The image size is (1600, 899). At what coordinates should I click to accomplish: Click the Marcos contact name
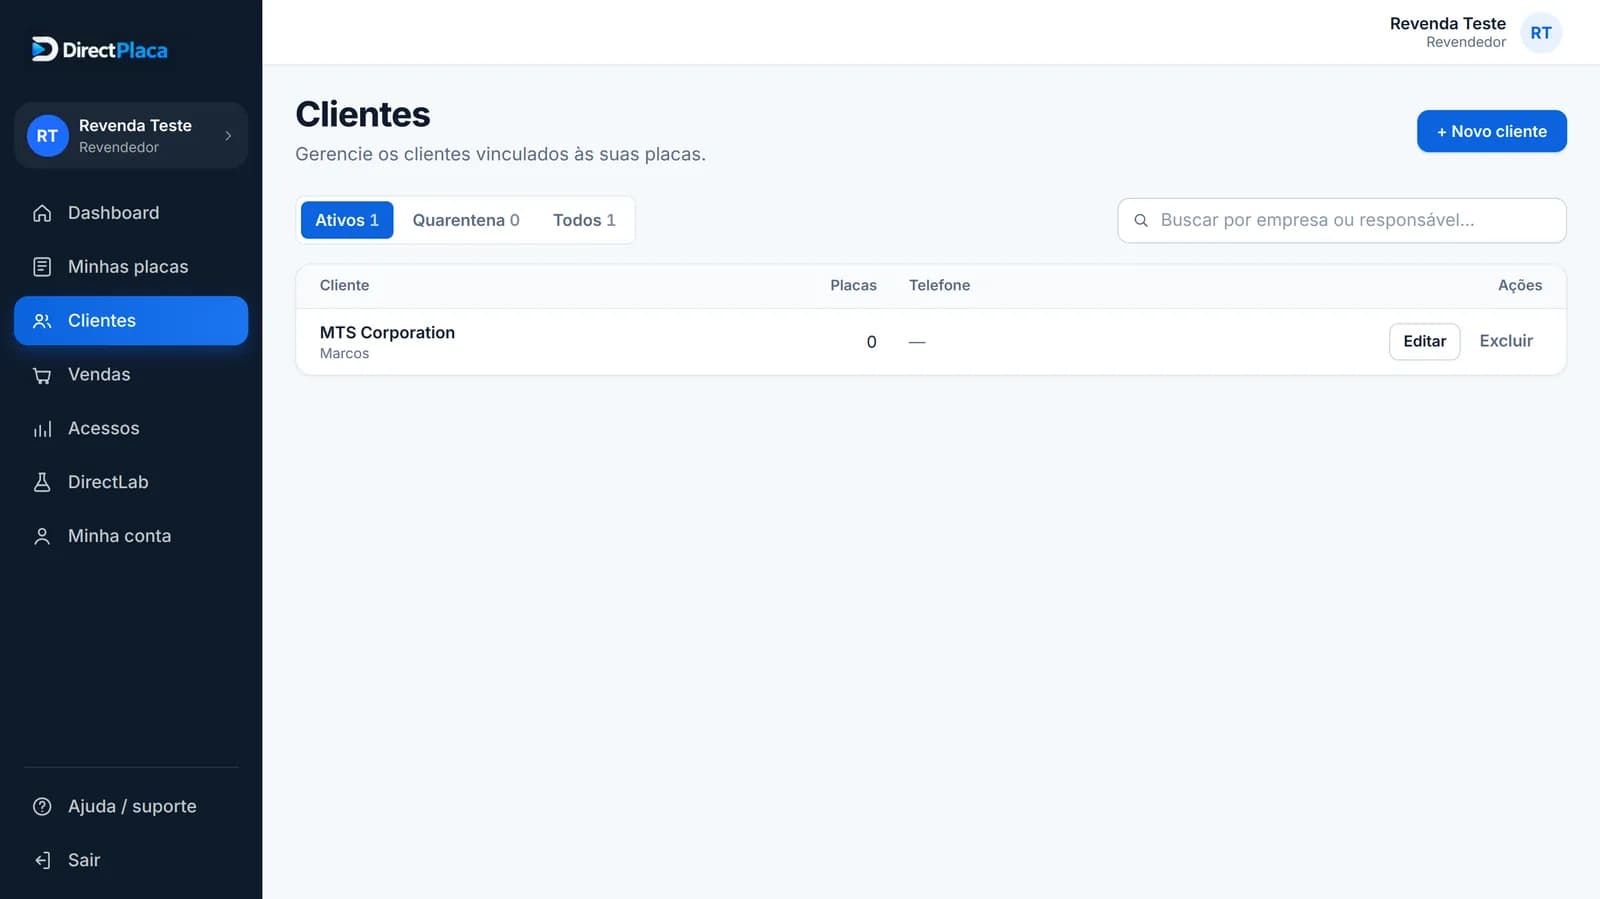pos(344,354)
